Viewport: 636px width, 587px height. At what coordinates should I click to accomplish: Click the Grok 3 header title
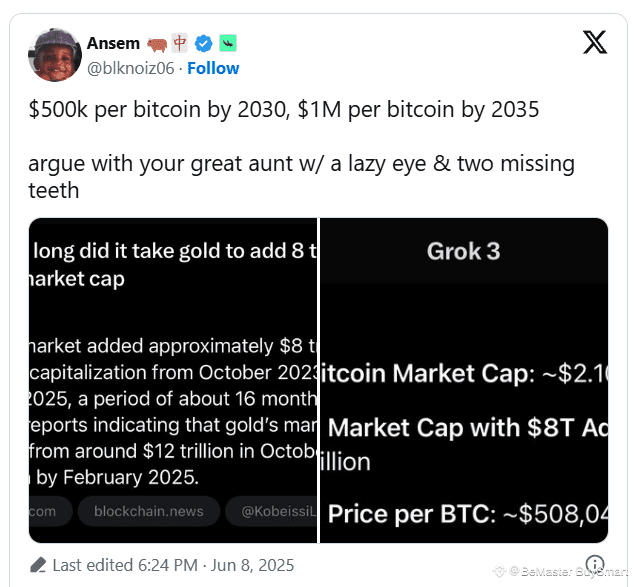pos(464,251)
